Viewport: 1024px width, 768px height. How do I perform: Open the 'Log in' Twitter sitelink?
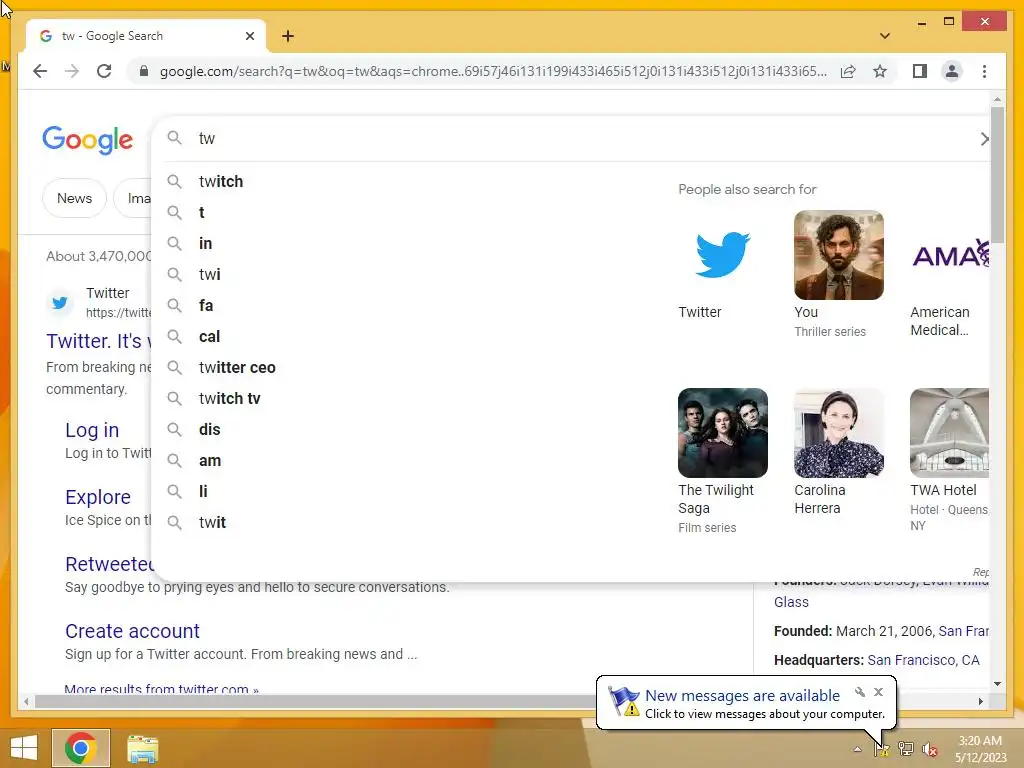[x=92, y=430]
